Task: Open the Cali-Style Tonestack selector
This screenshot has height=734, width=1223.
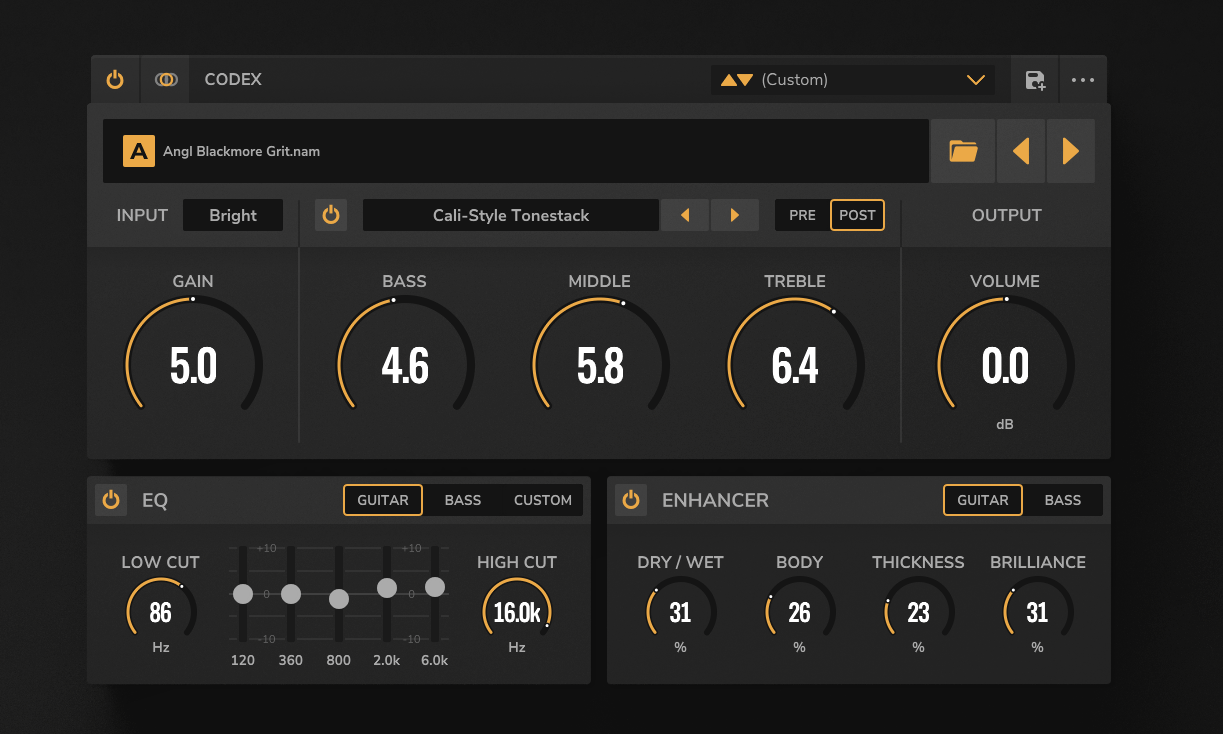Action: (x=510, y=215)
